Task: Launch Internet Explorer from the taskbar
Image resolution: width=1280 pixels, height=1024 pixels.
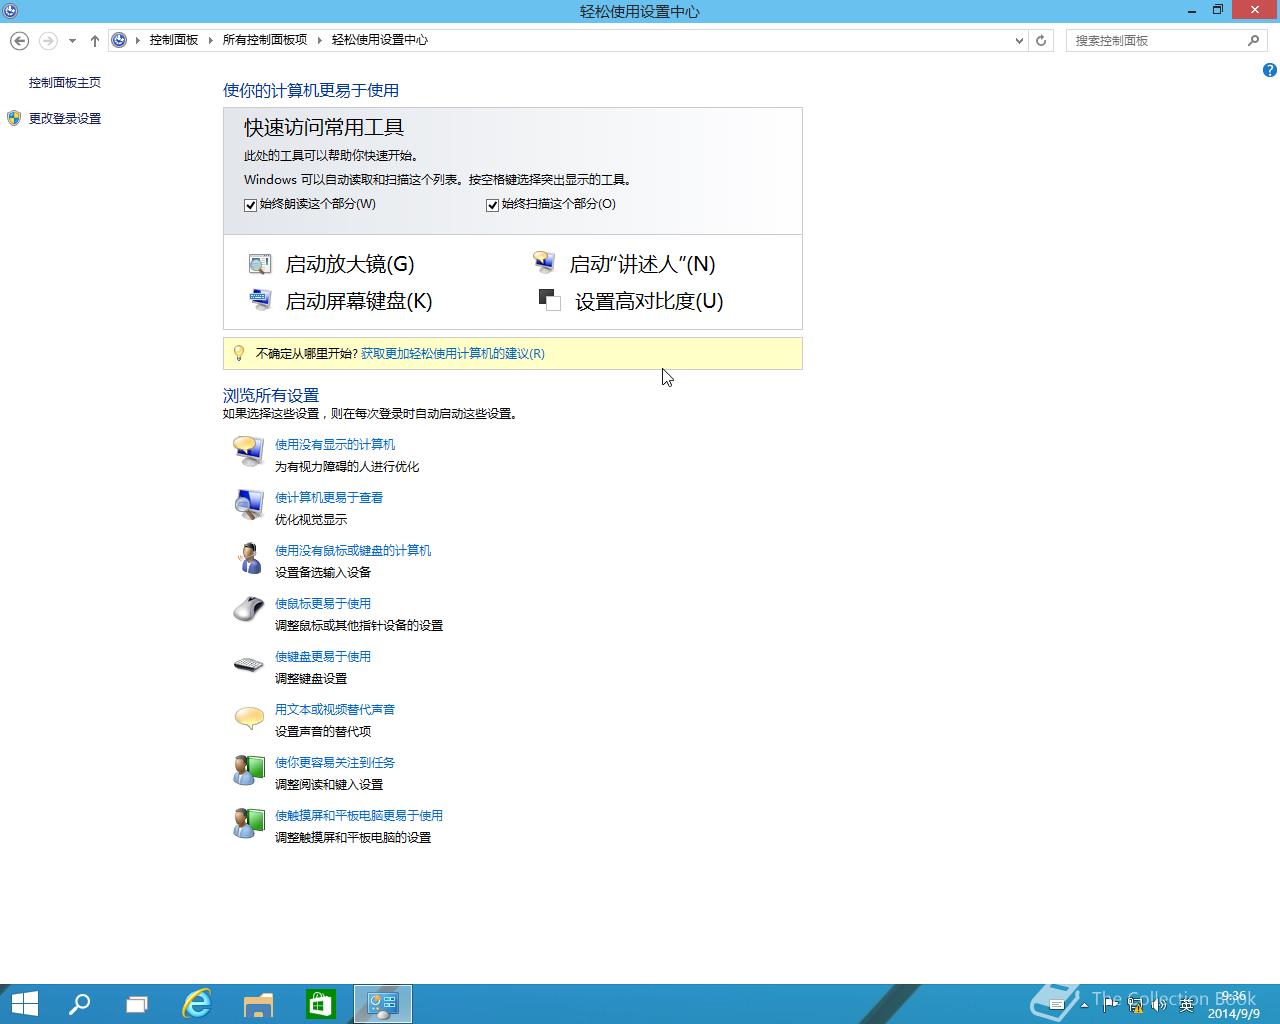Action: point(197,1004)
